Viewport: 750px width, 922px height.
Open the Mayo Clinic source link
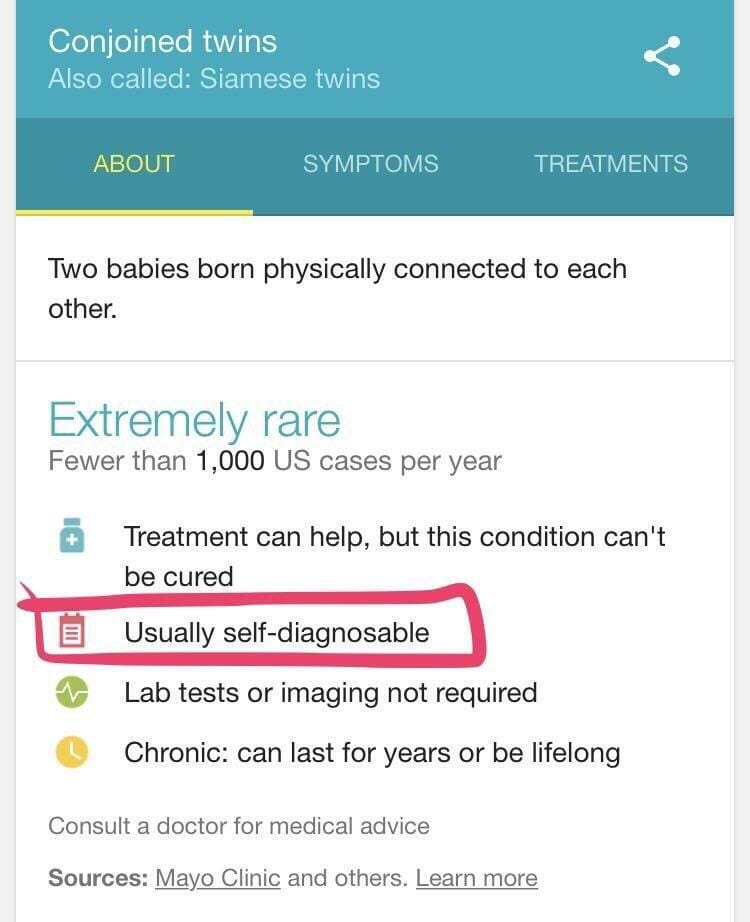[x=217, y=878]
